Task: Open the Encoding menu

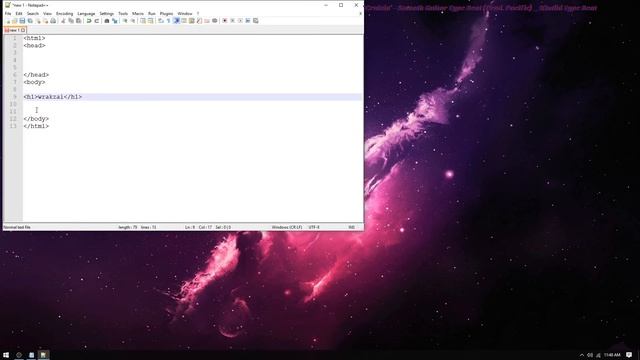Action: coord(64,13)
